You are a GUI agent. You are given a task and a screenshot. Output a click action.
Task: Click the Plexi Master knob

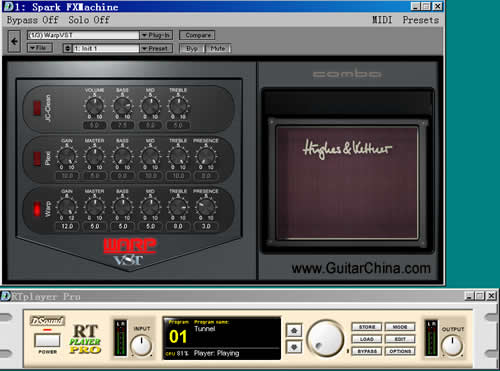click(x=95, y=157)
